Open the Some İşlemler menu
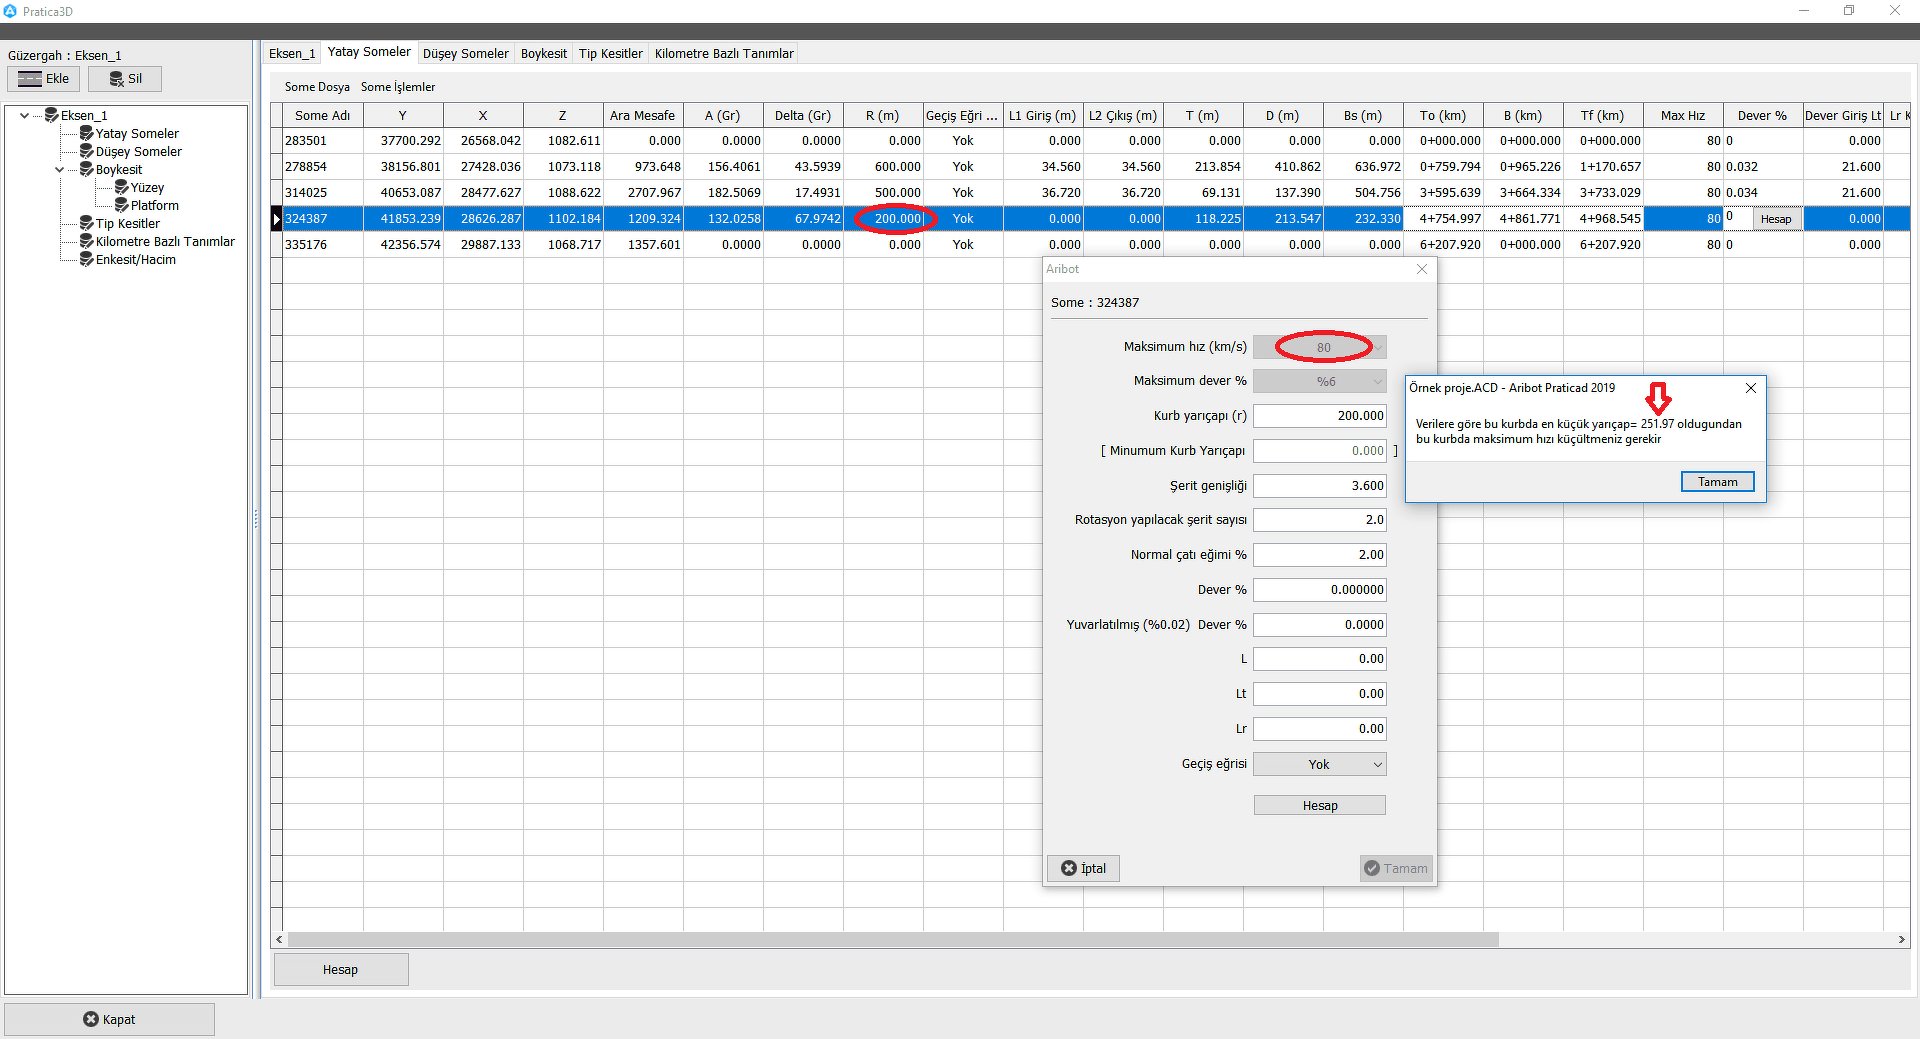Screen dimensions: 1920x1039 pyautogui.click(x=398, y=87)
